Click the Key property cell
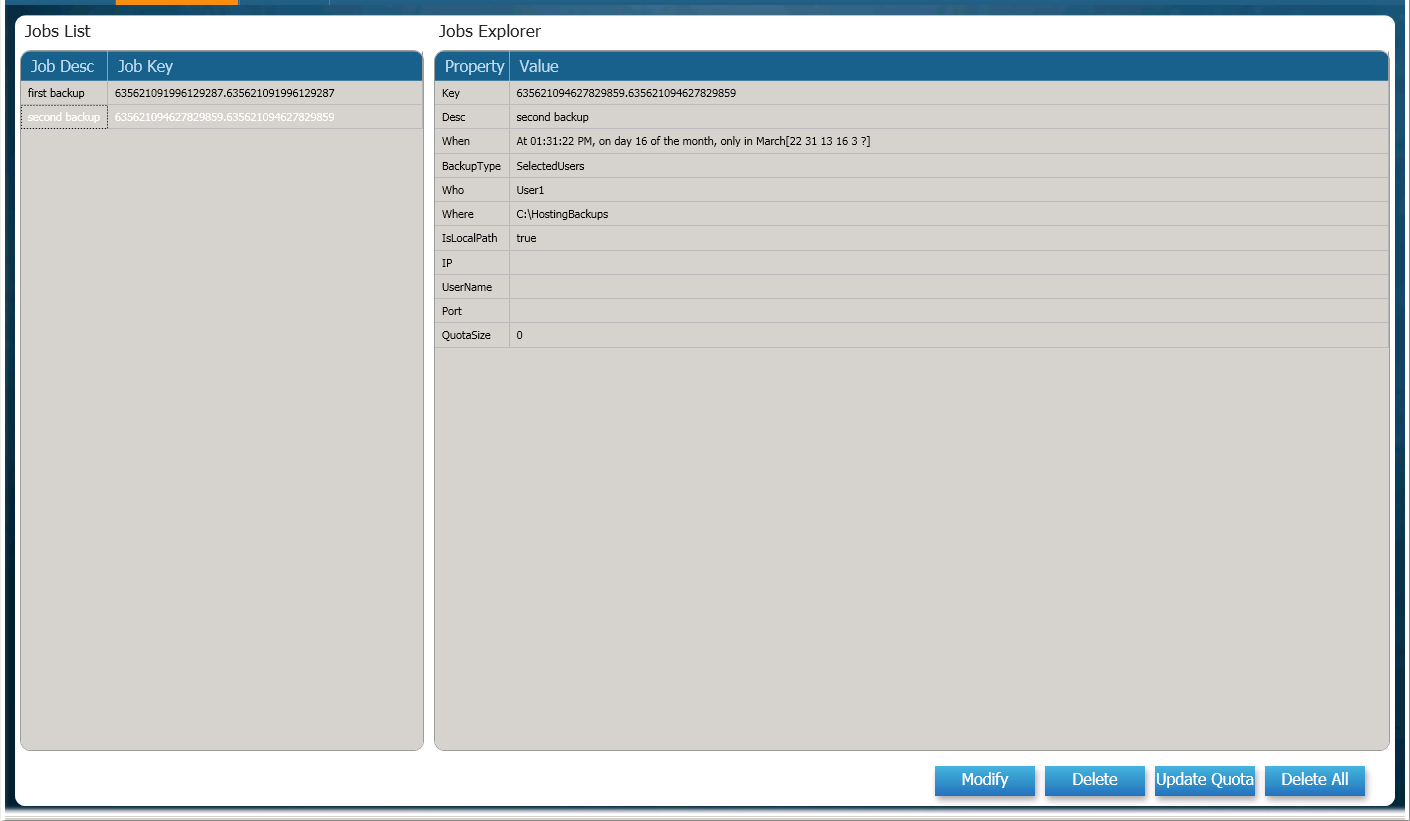Viewport: 1410px width, 821px height. pyautogui.click(x=473, y=93)
